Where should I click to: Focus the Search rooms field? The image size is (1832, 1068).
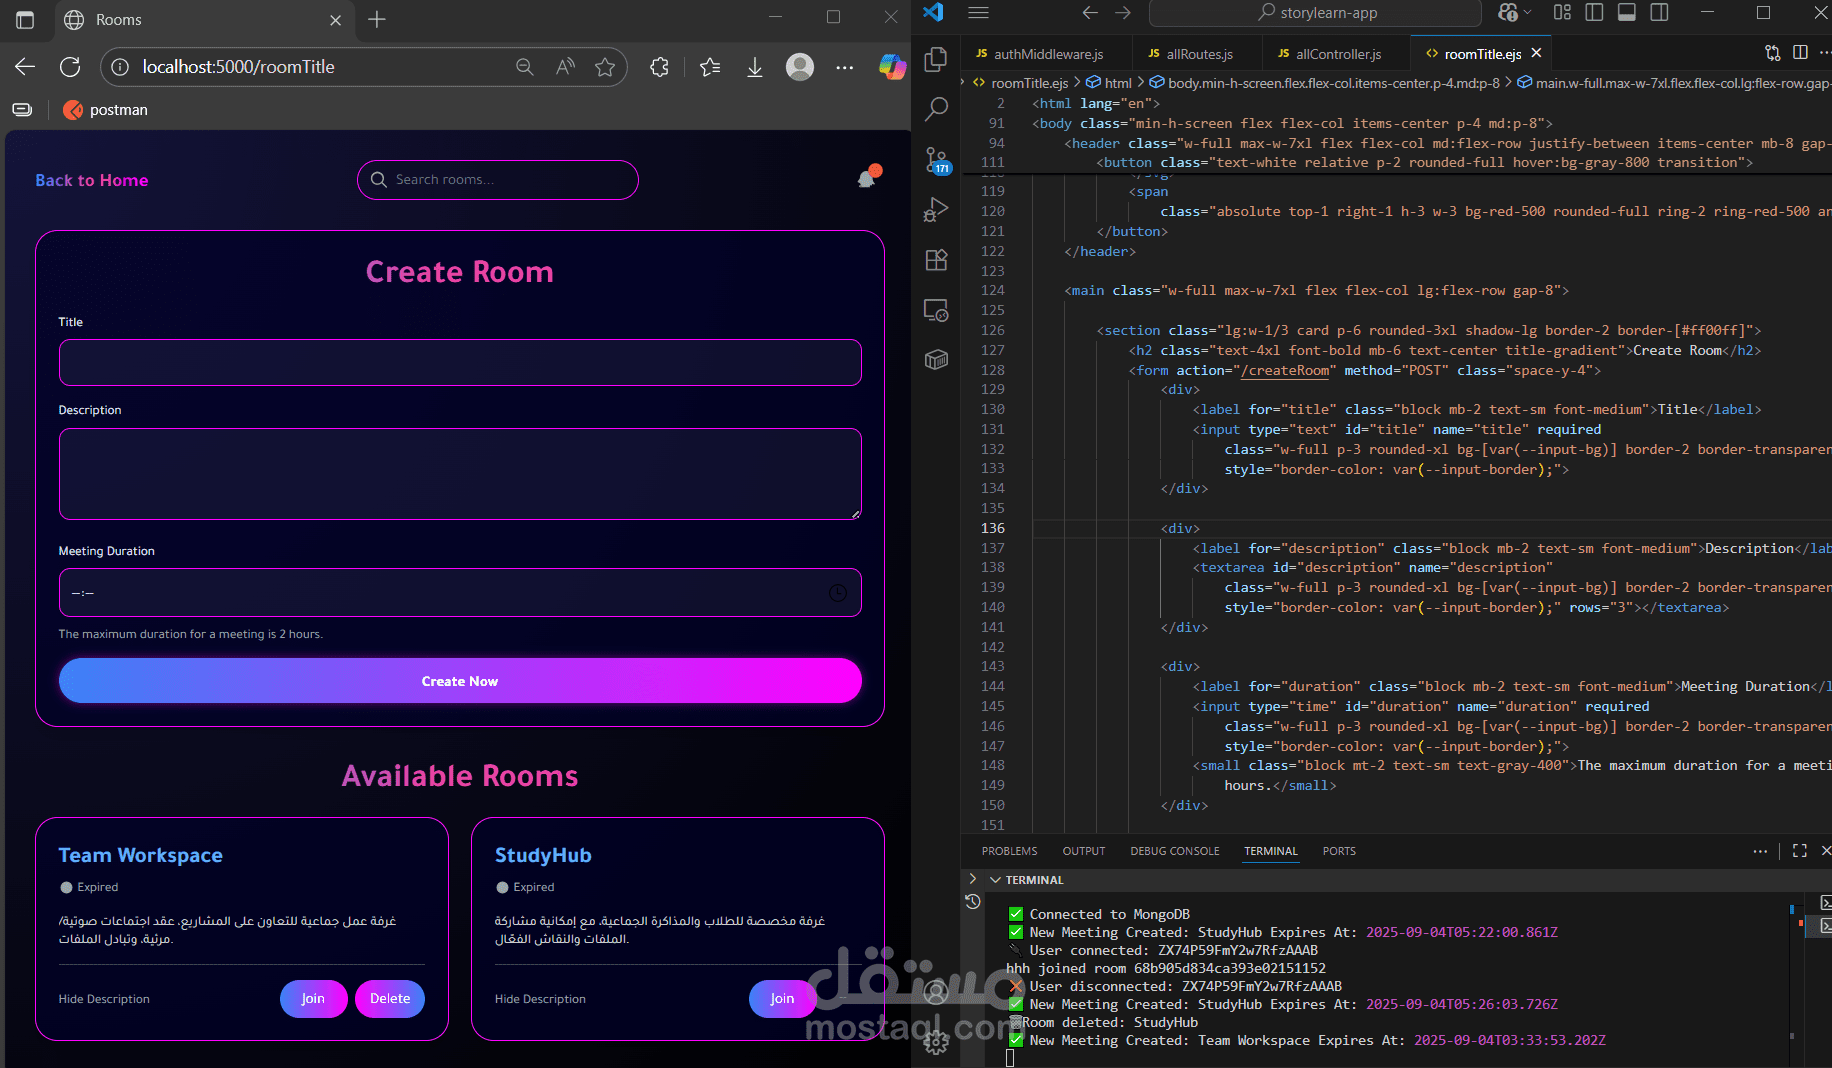coord(498,180)
